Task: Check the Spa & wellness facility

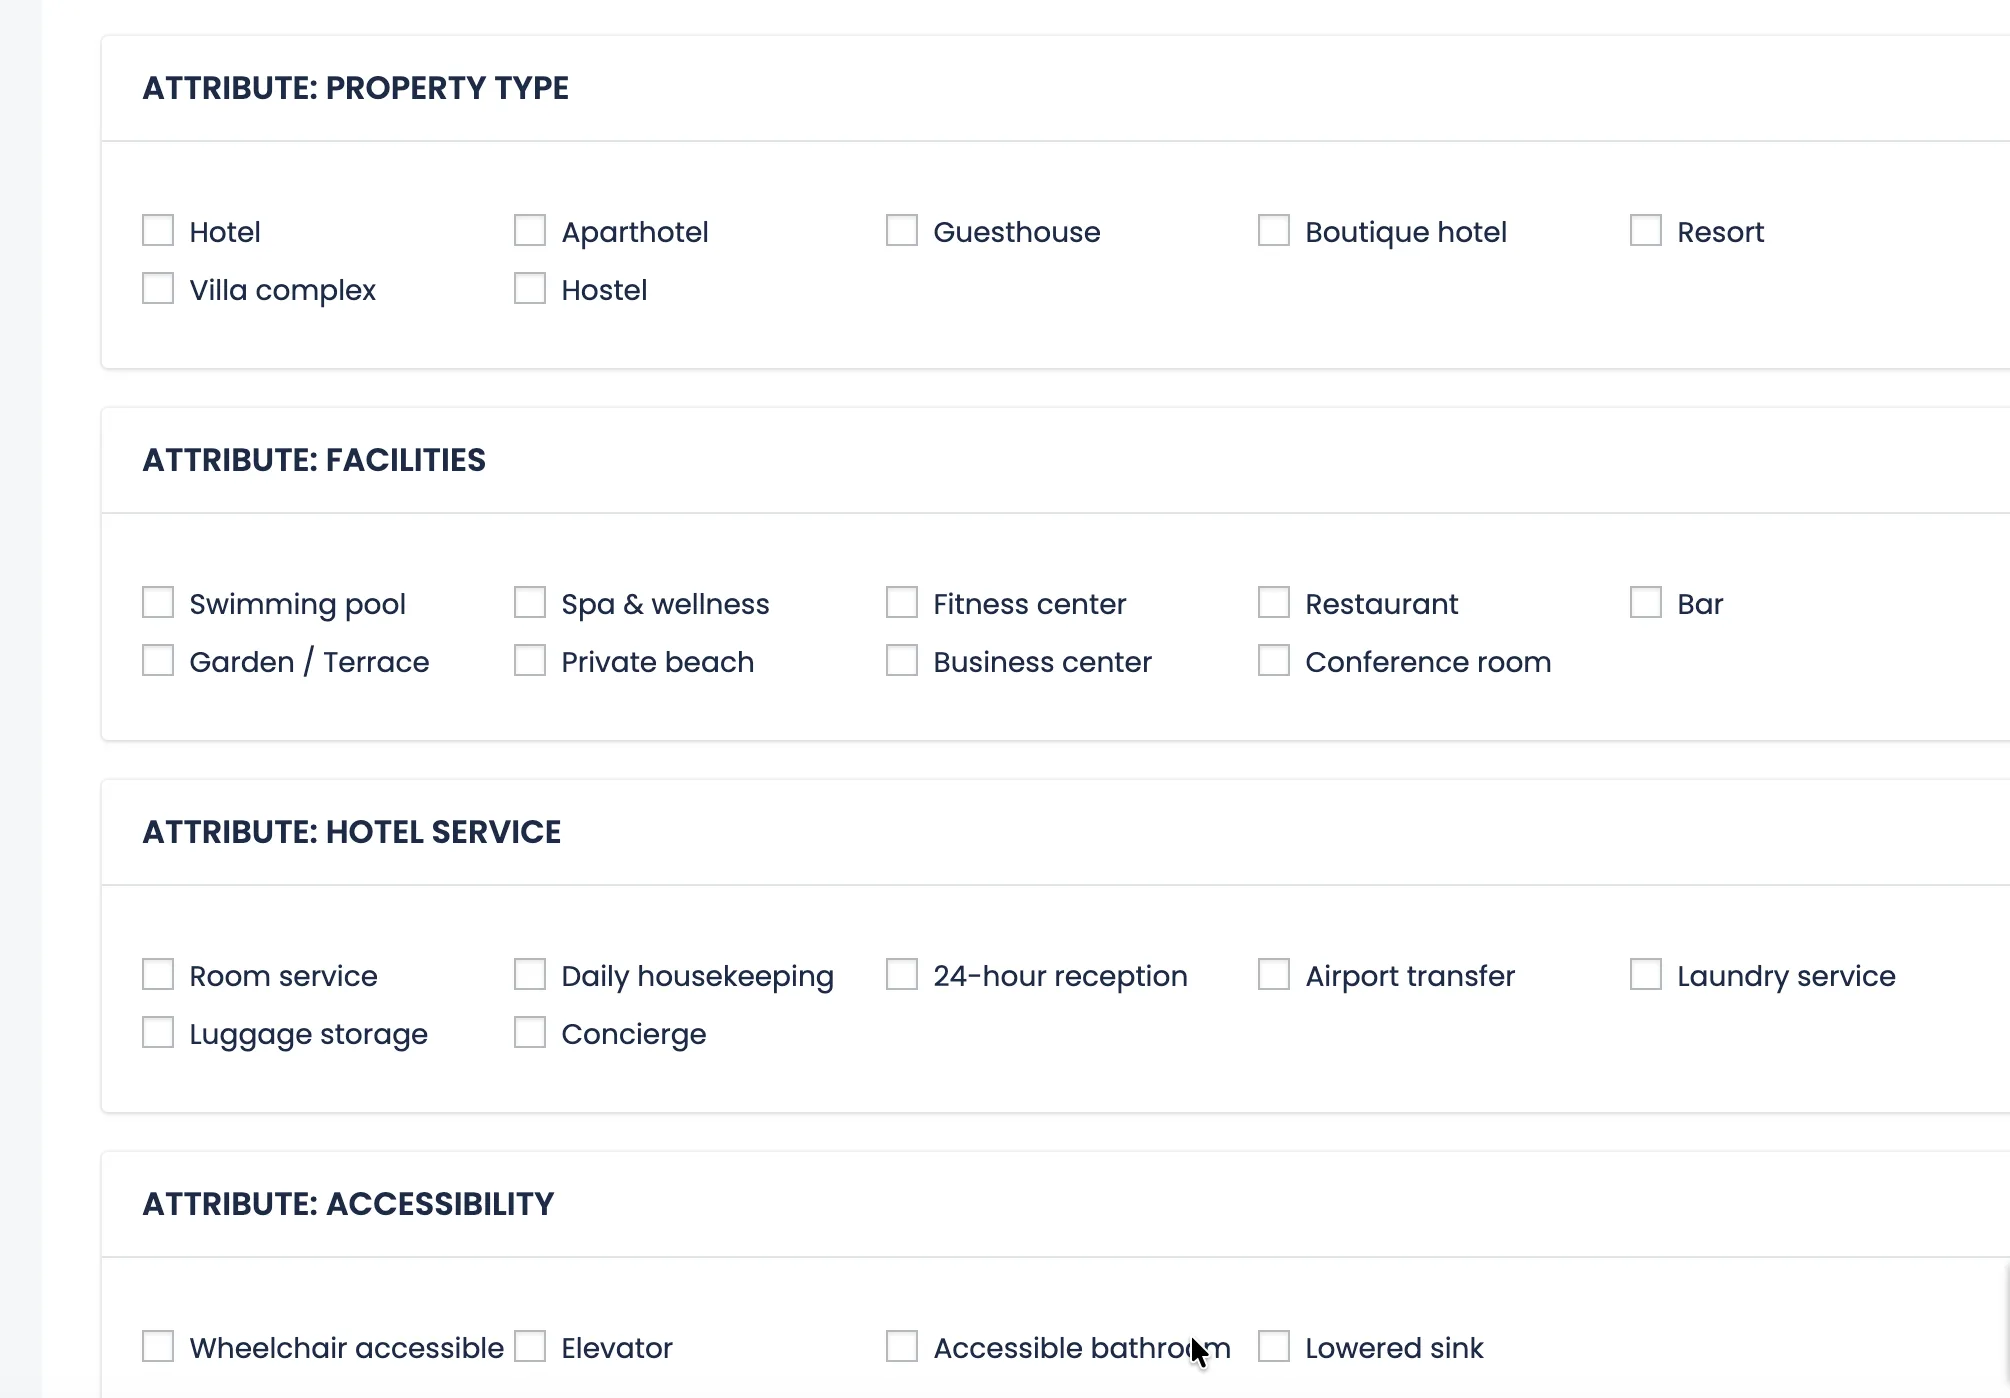Action: [529, 602]
